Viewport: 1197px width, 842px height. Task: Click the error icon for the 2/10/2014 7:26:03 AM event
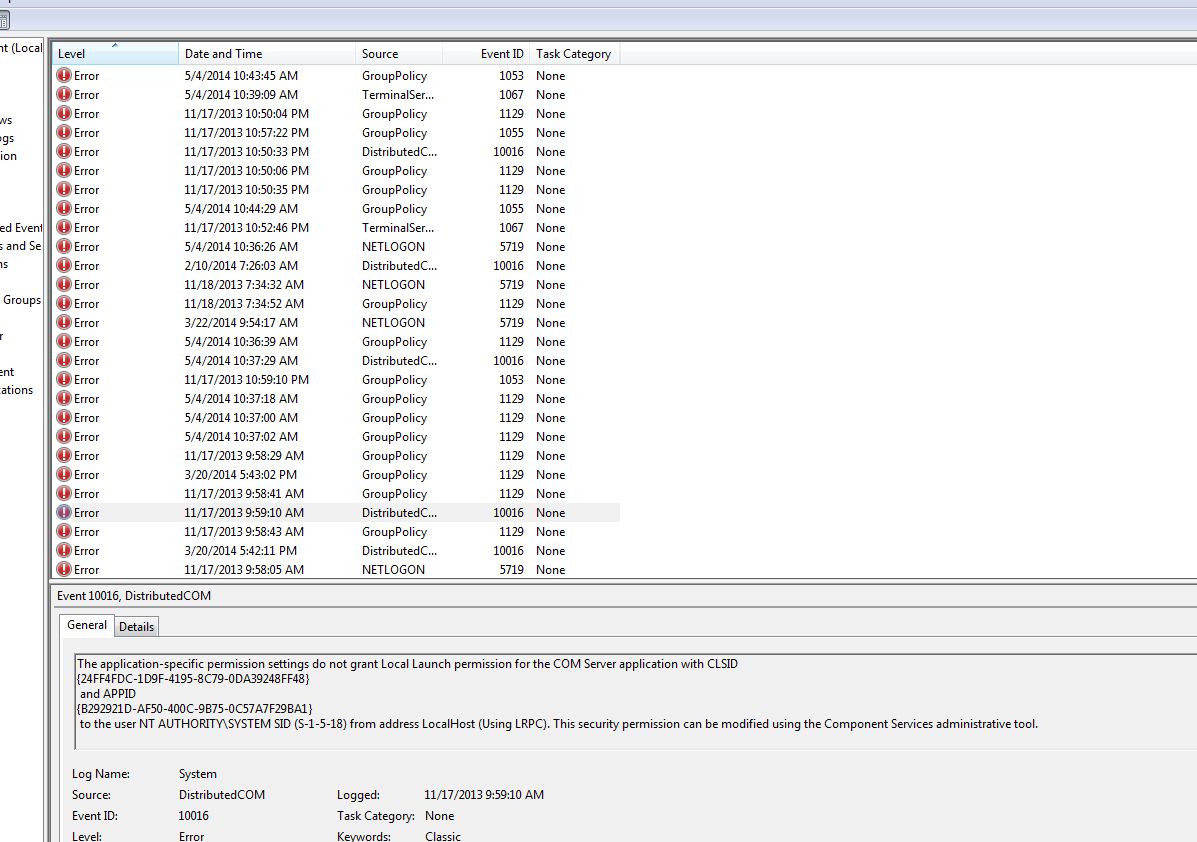pos(64,266)
